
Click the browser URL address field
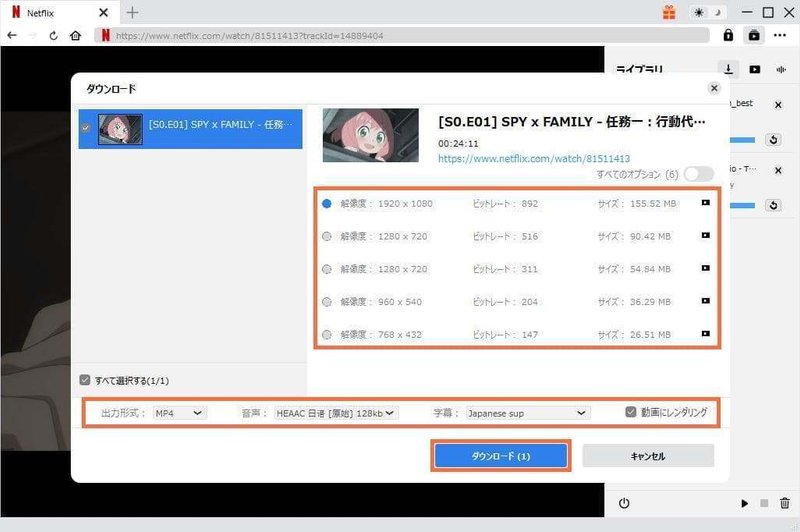coord(402,35)
